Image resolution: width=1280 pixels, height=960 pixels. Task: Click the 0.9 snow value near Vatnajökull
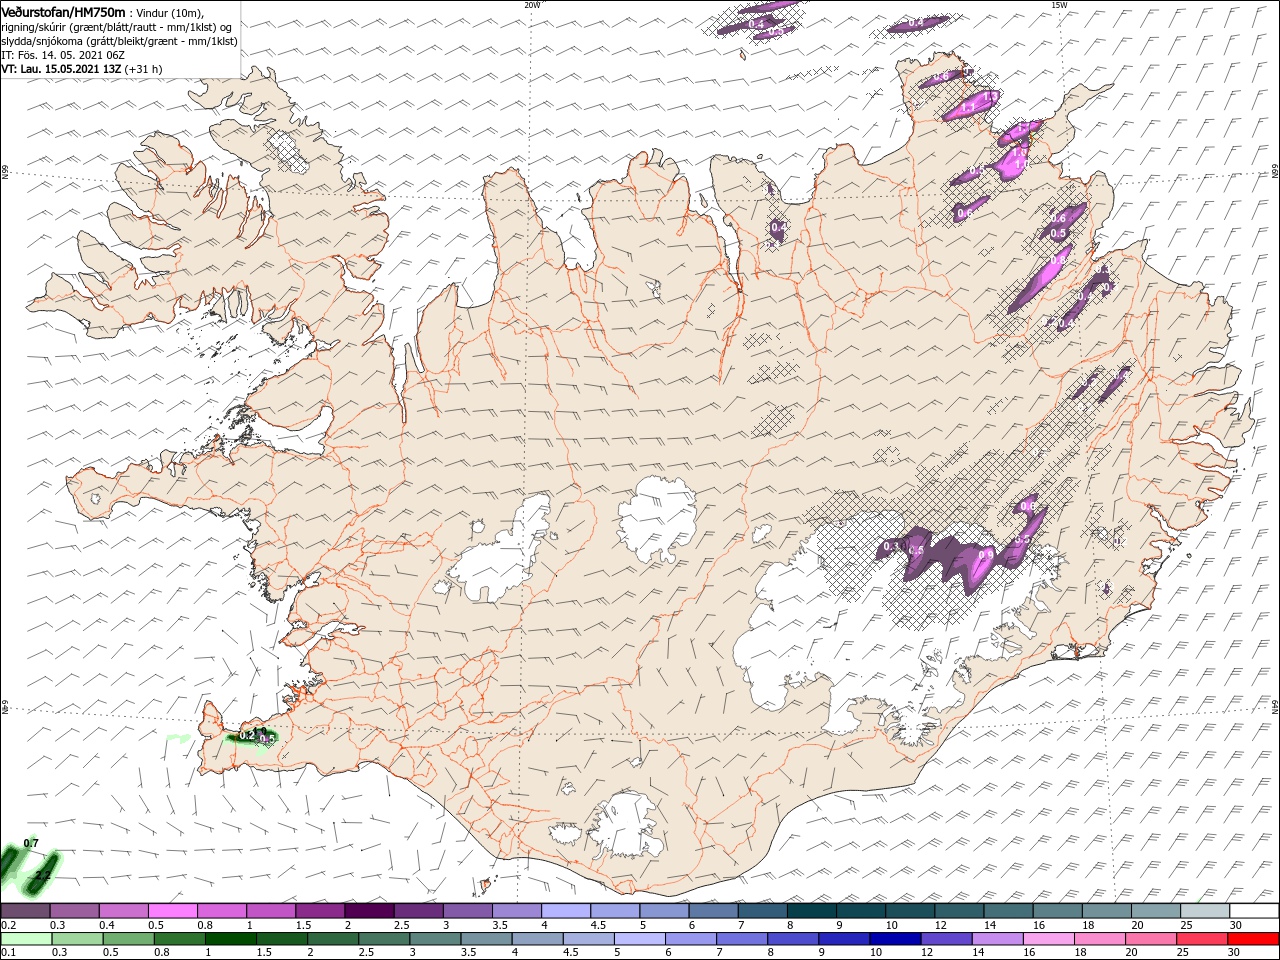(986, 555)
